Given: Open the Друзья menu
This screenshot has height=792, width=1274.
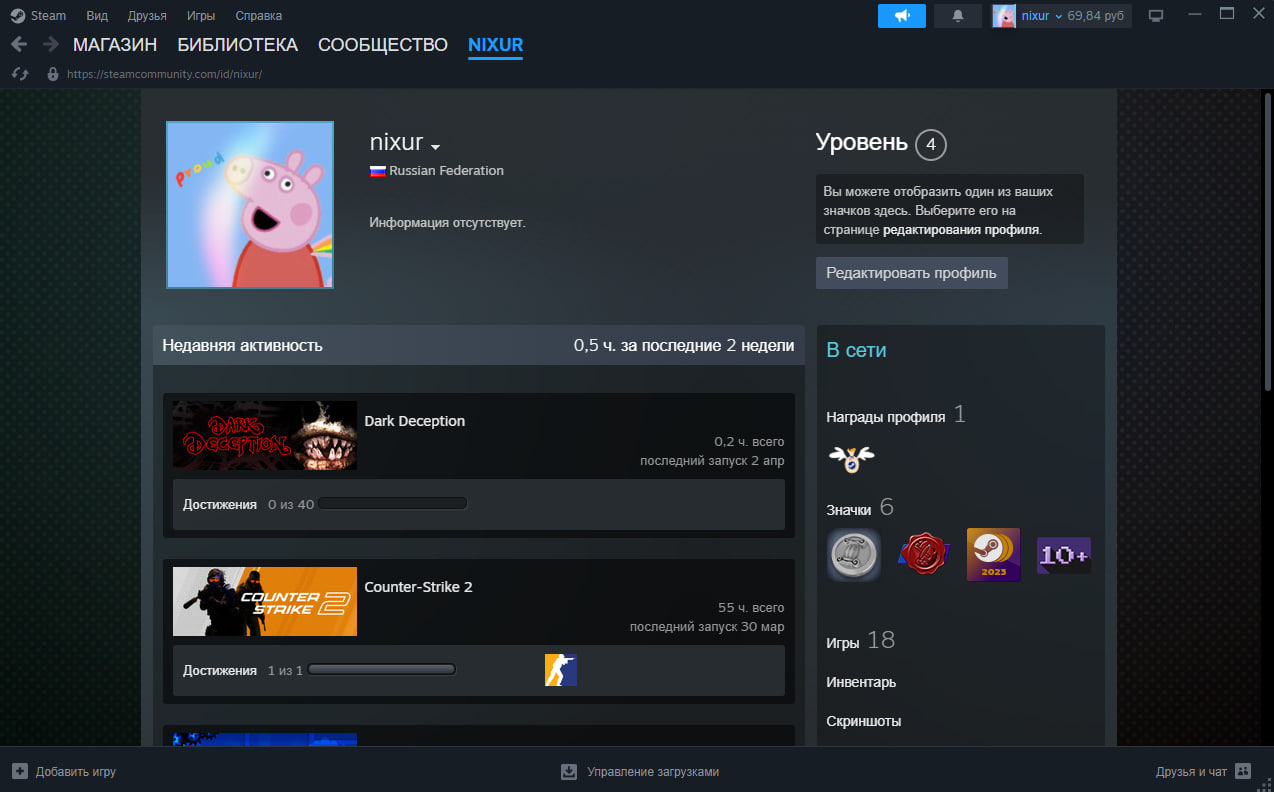Looking at the screenshot, I should 147,16.
